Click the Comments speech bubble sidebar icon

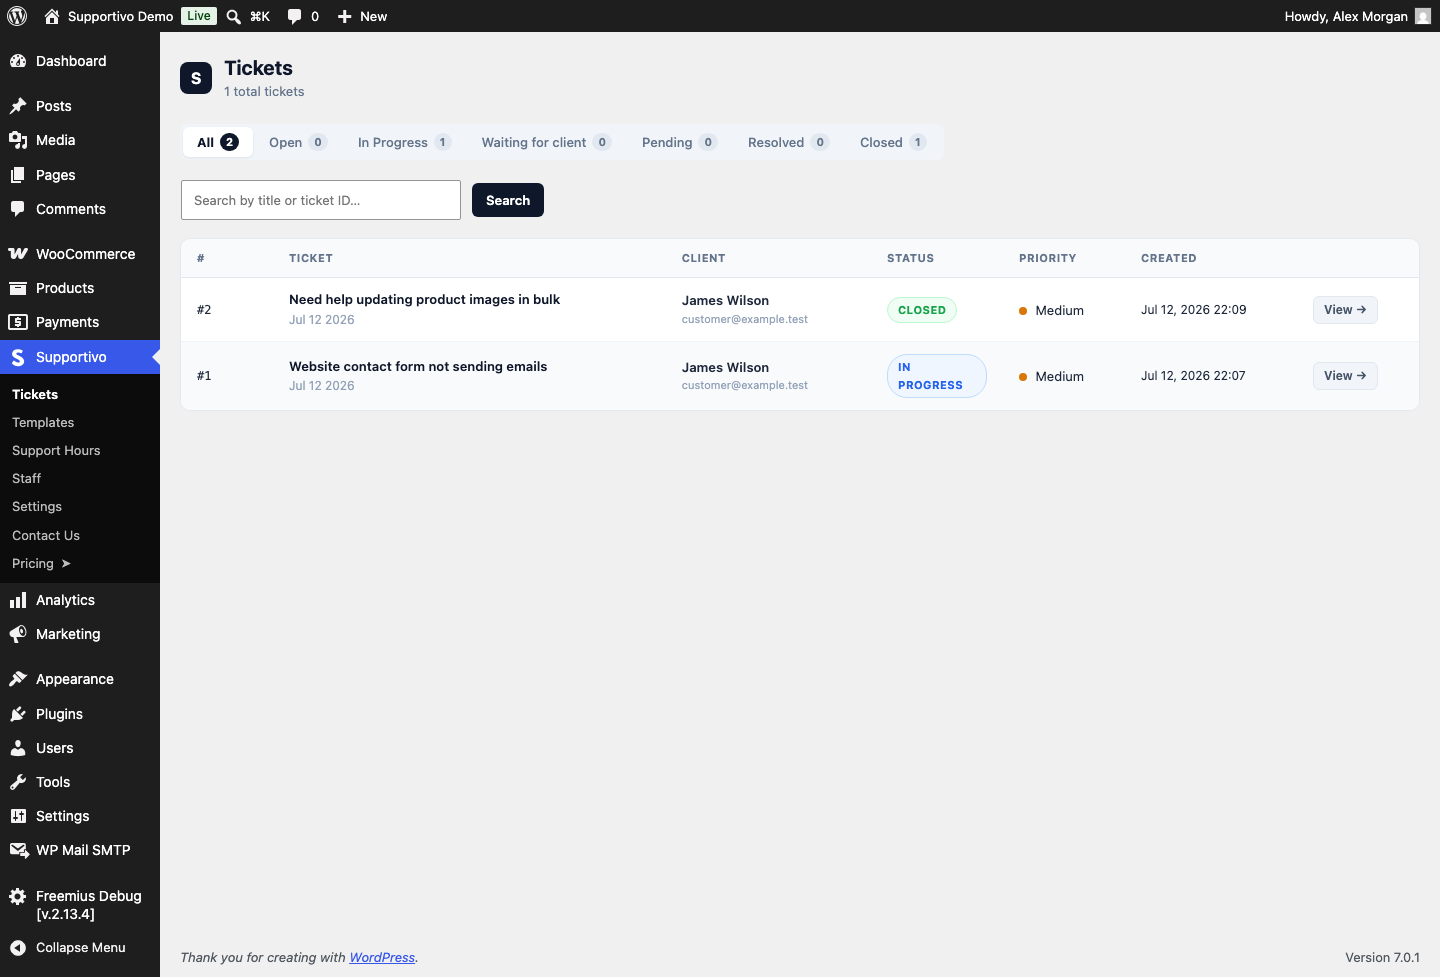pos(18,209)
